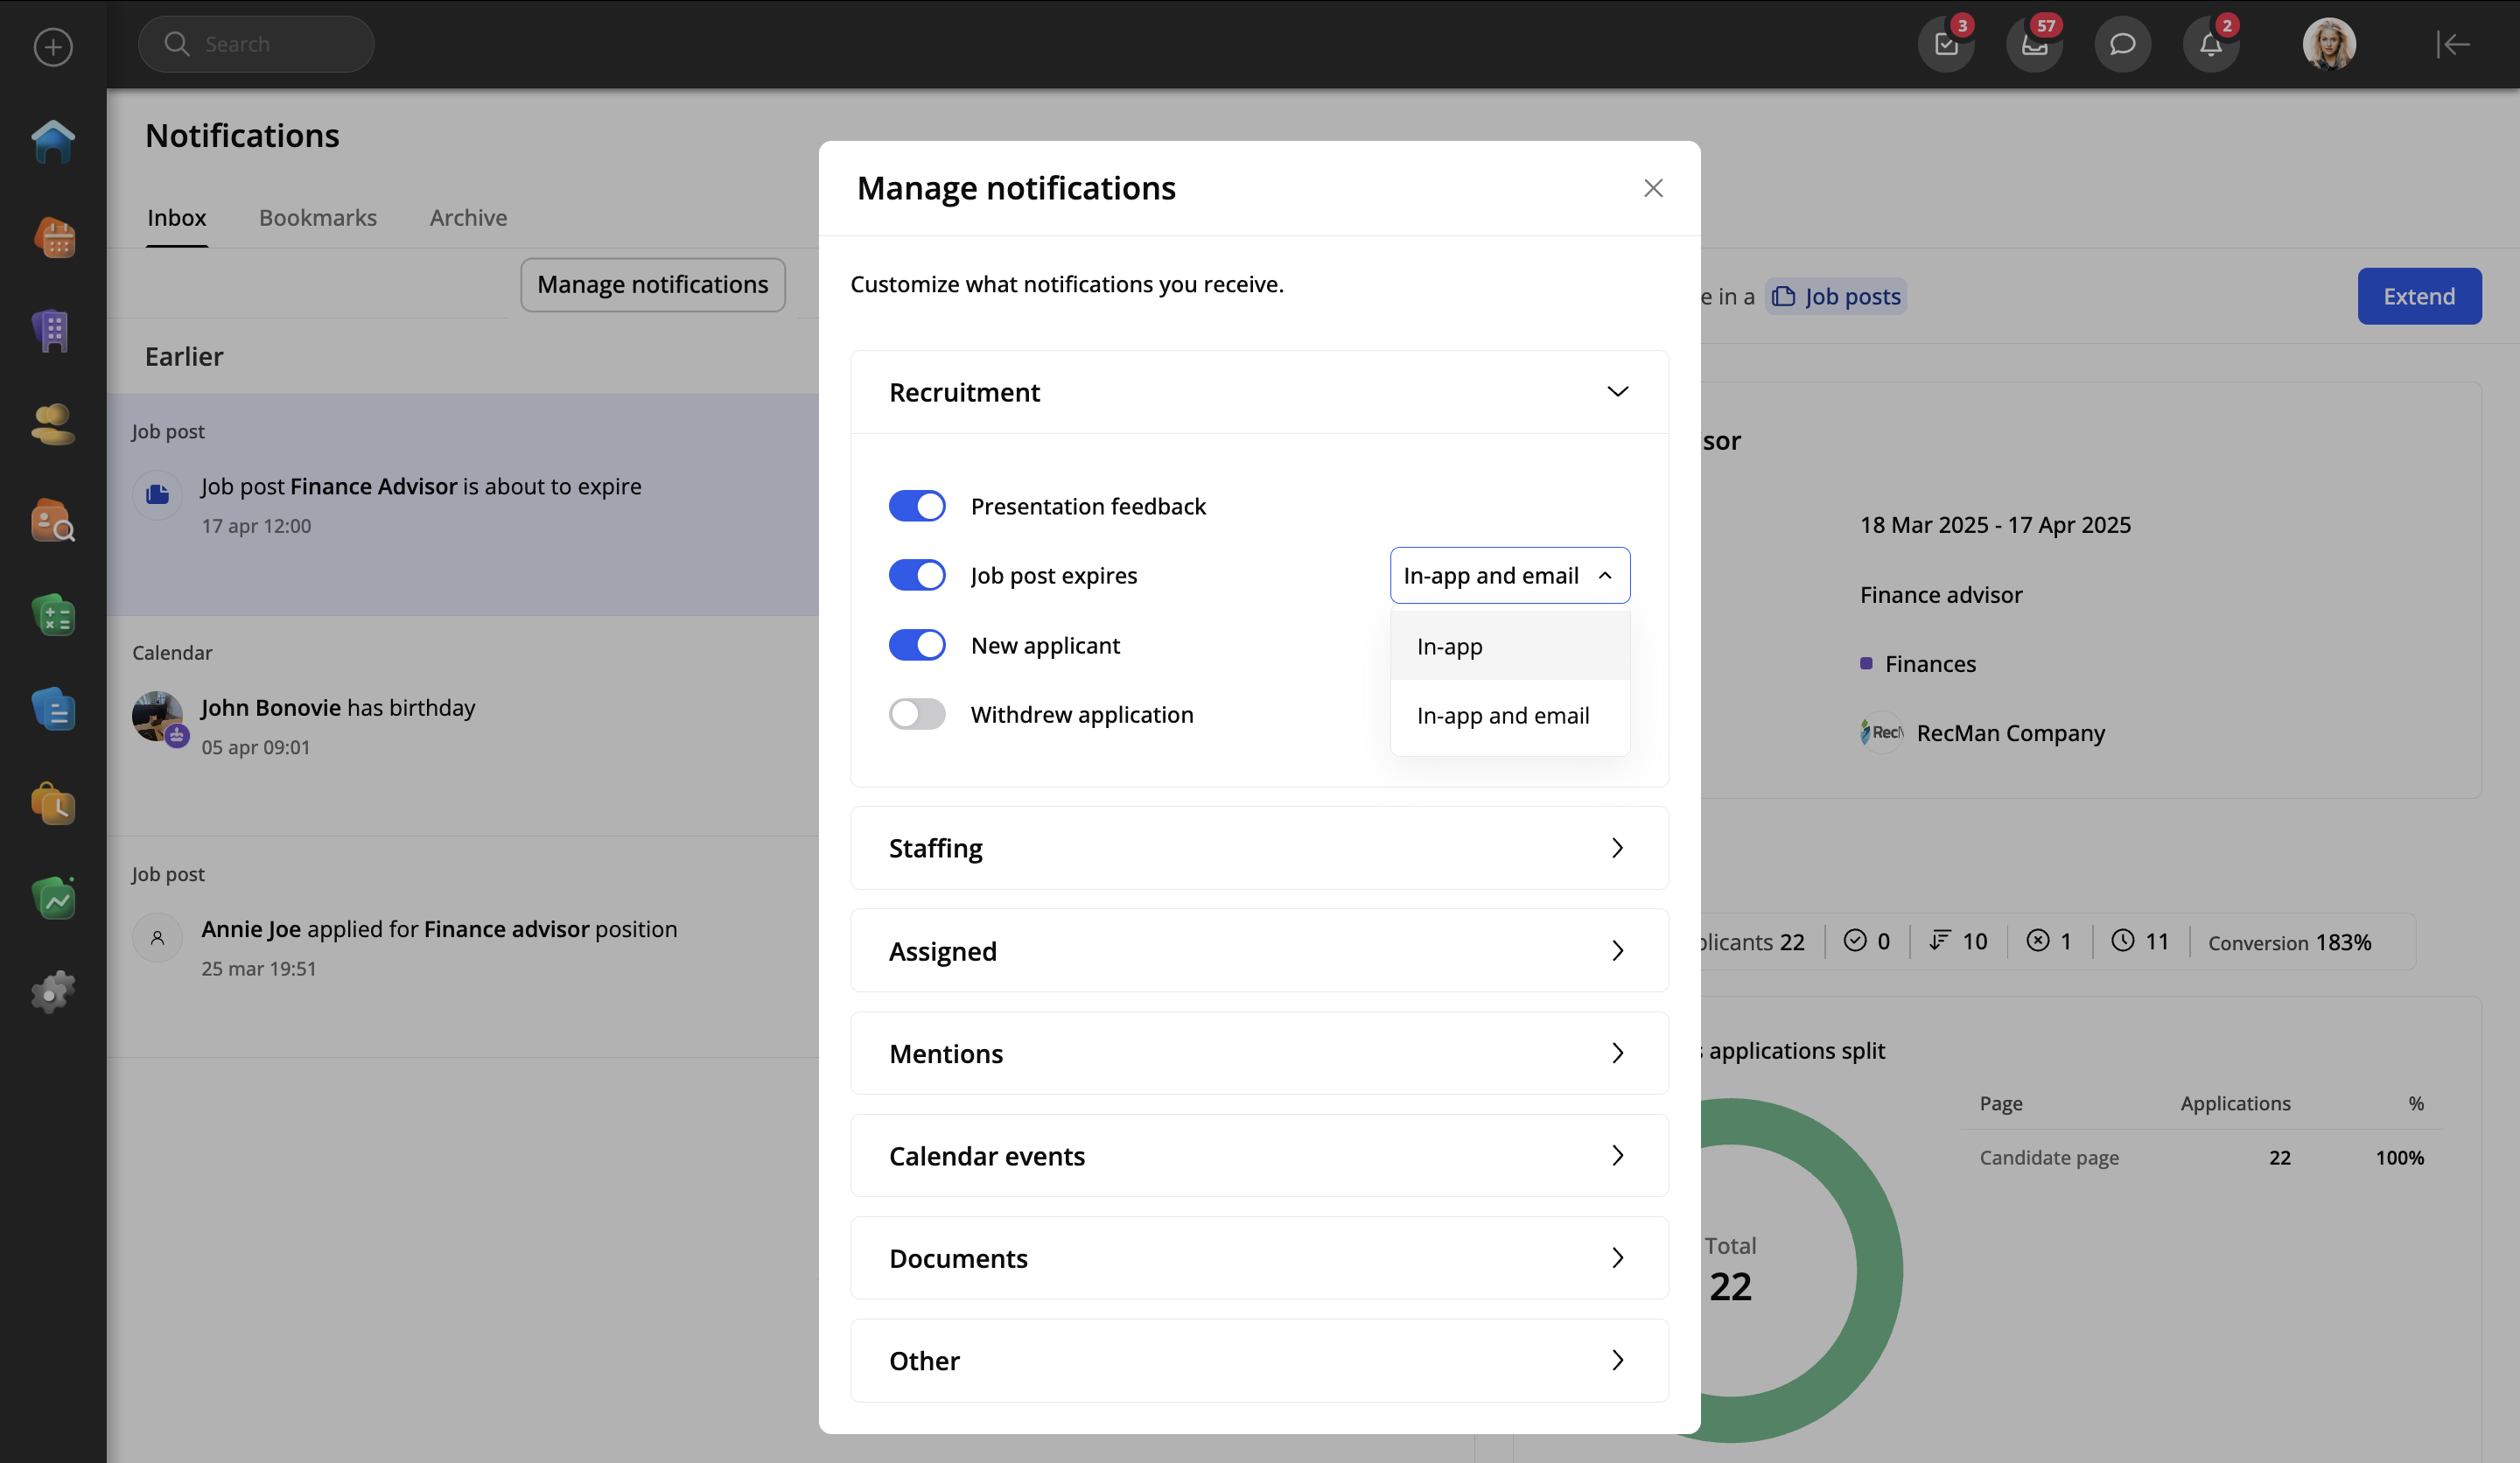The height and width of the screenshot is (1463, 2520).
Task: Close the Manage notifications dialog
Action: click(x=1653, y=189)
